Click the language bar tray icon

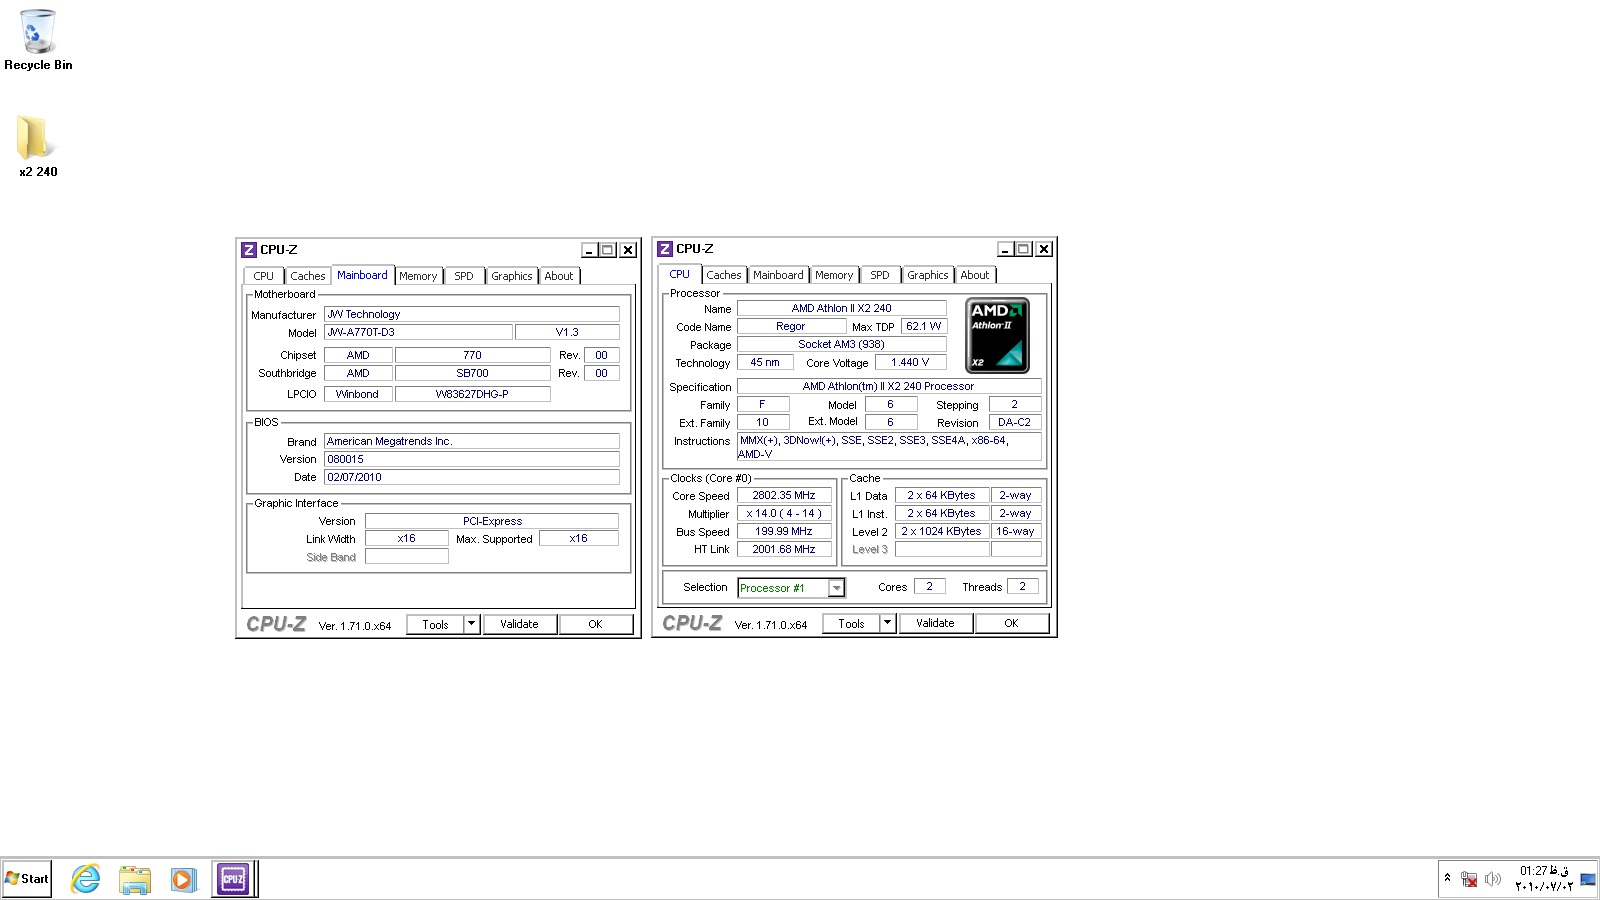[1588, 879]
